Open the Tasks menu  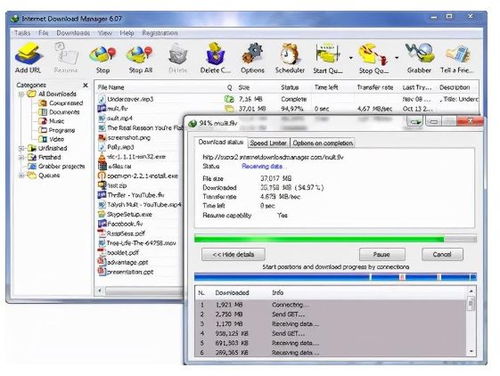click(x=22, y=33)
